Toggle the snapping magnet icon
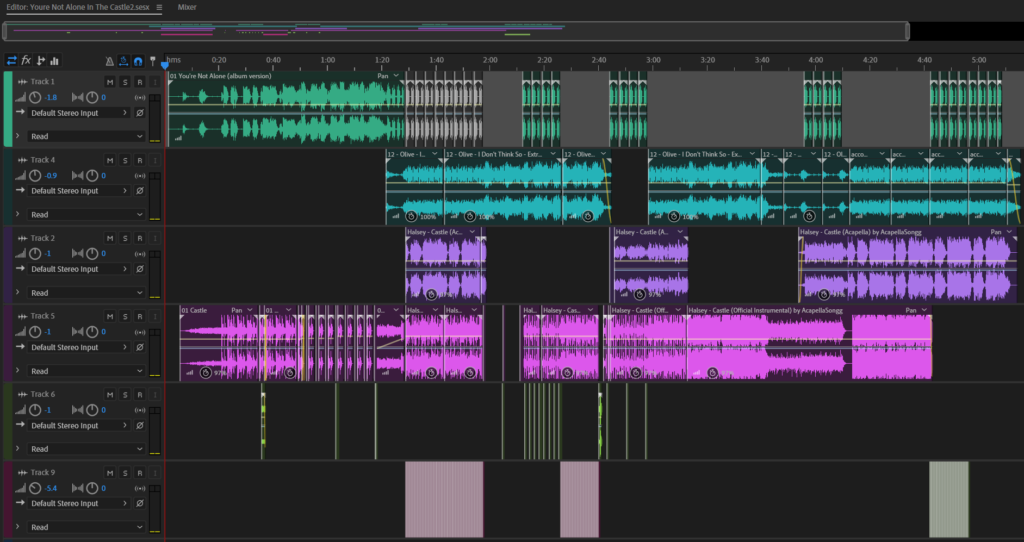This screenshot has height=542, width=1024. point(137,61)
